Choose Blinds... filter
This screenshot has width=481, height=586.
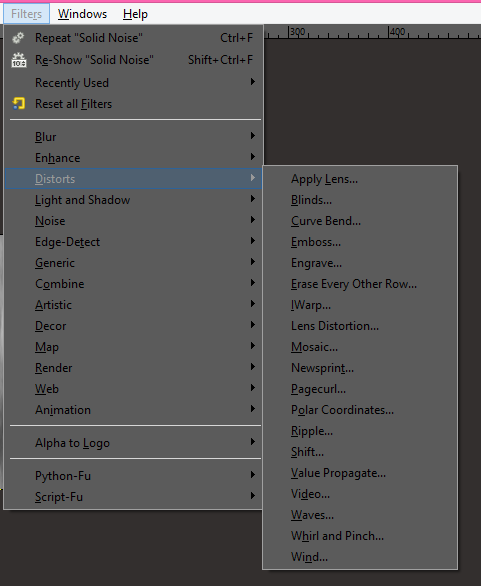click(x=360, y=200)
